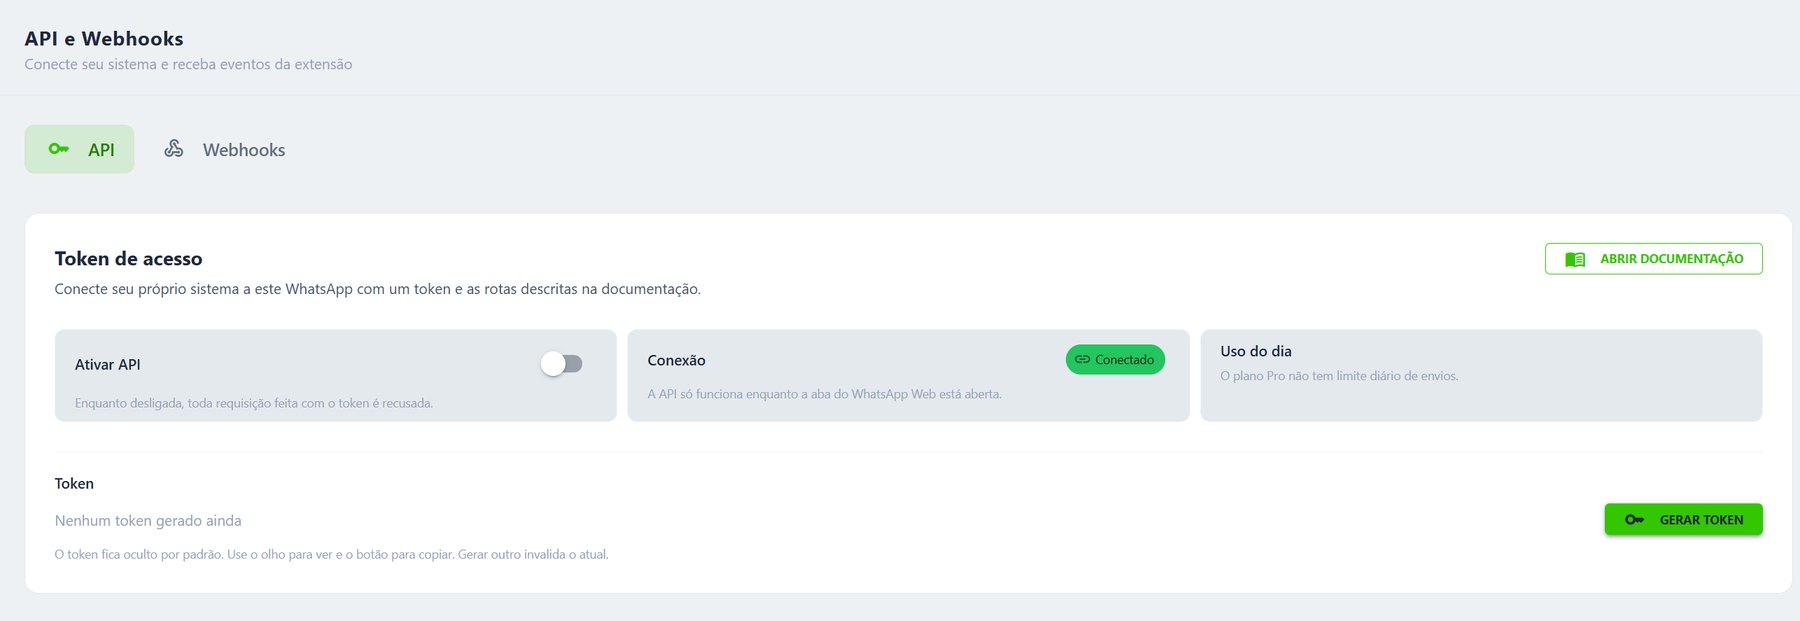Viewport: 1800px width, 621px height.
Task: Click the link icon in Conectado badge
Action: tap(1082, 360)
